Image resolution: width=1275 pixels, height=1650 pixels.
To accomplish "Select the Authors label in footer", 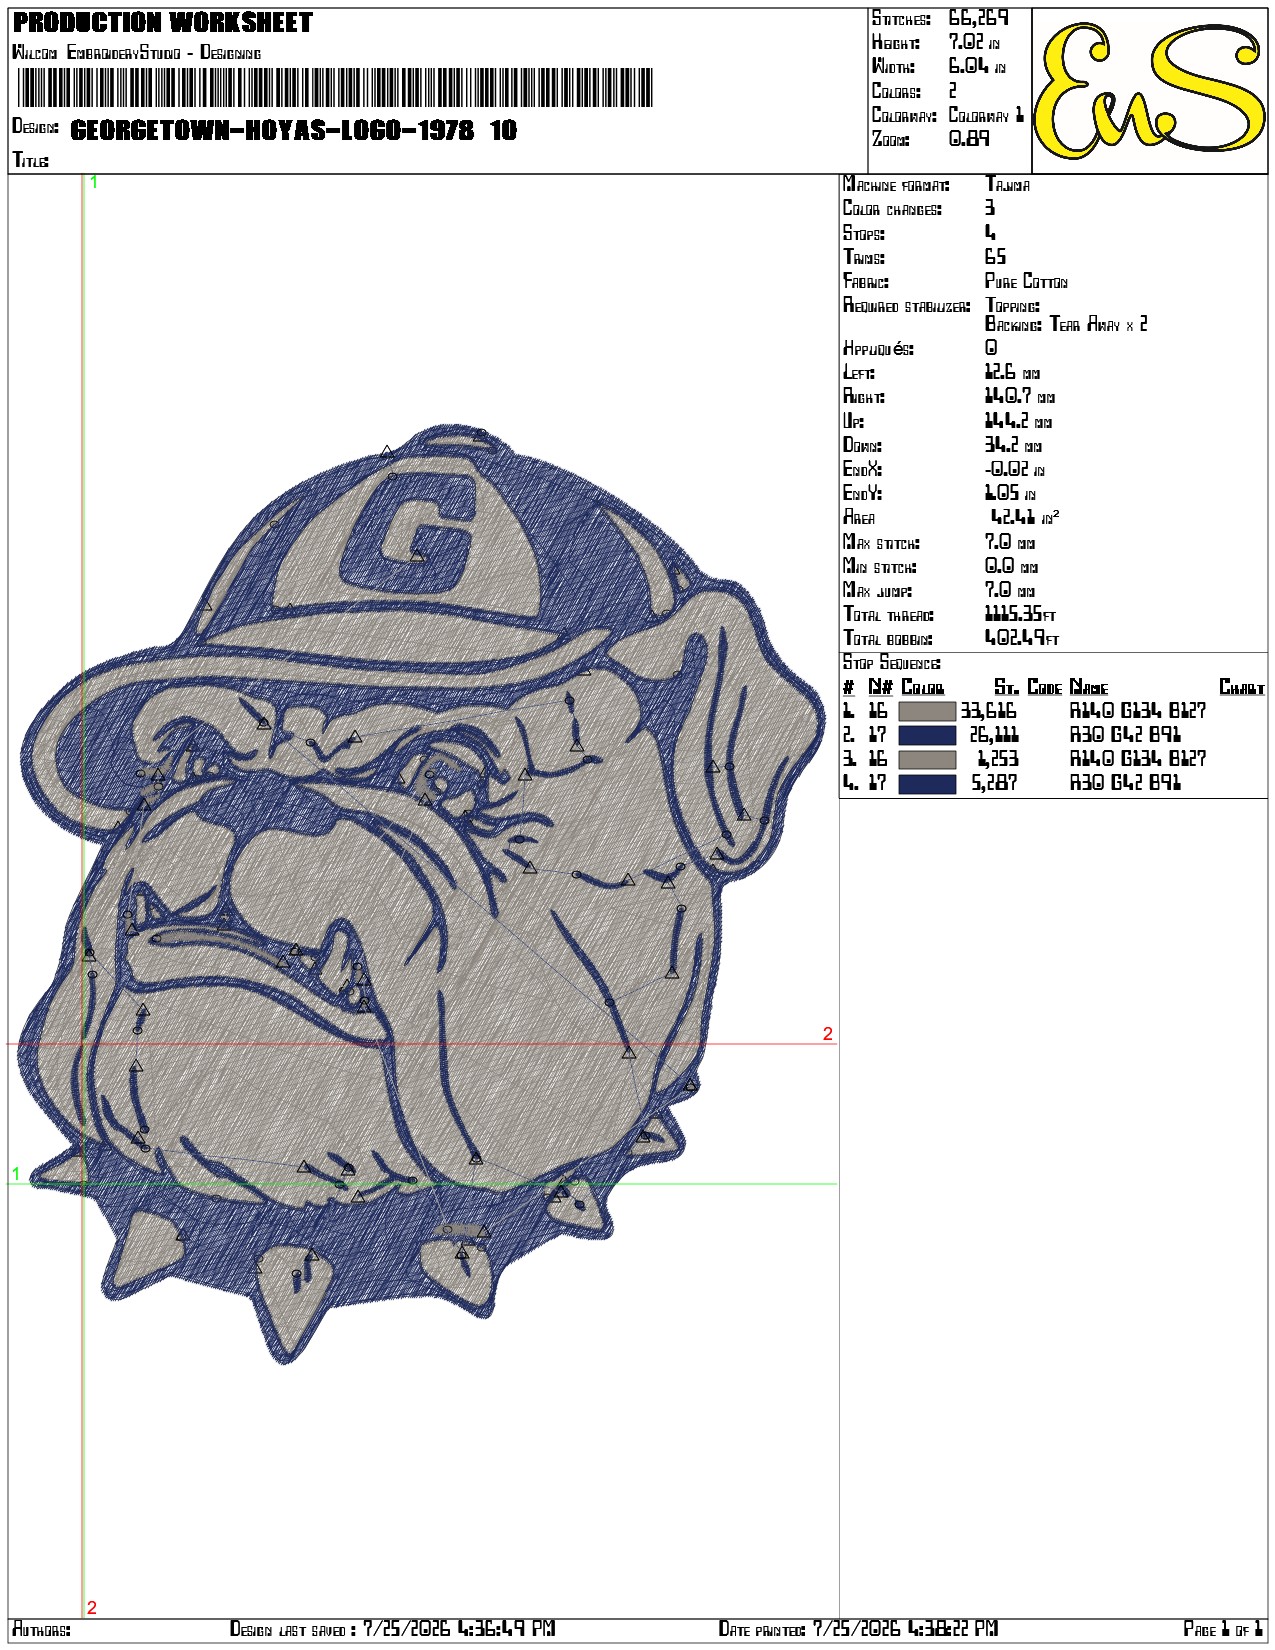I will (41, 1630).
